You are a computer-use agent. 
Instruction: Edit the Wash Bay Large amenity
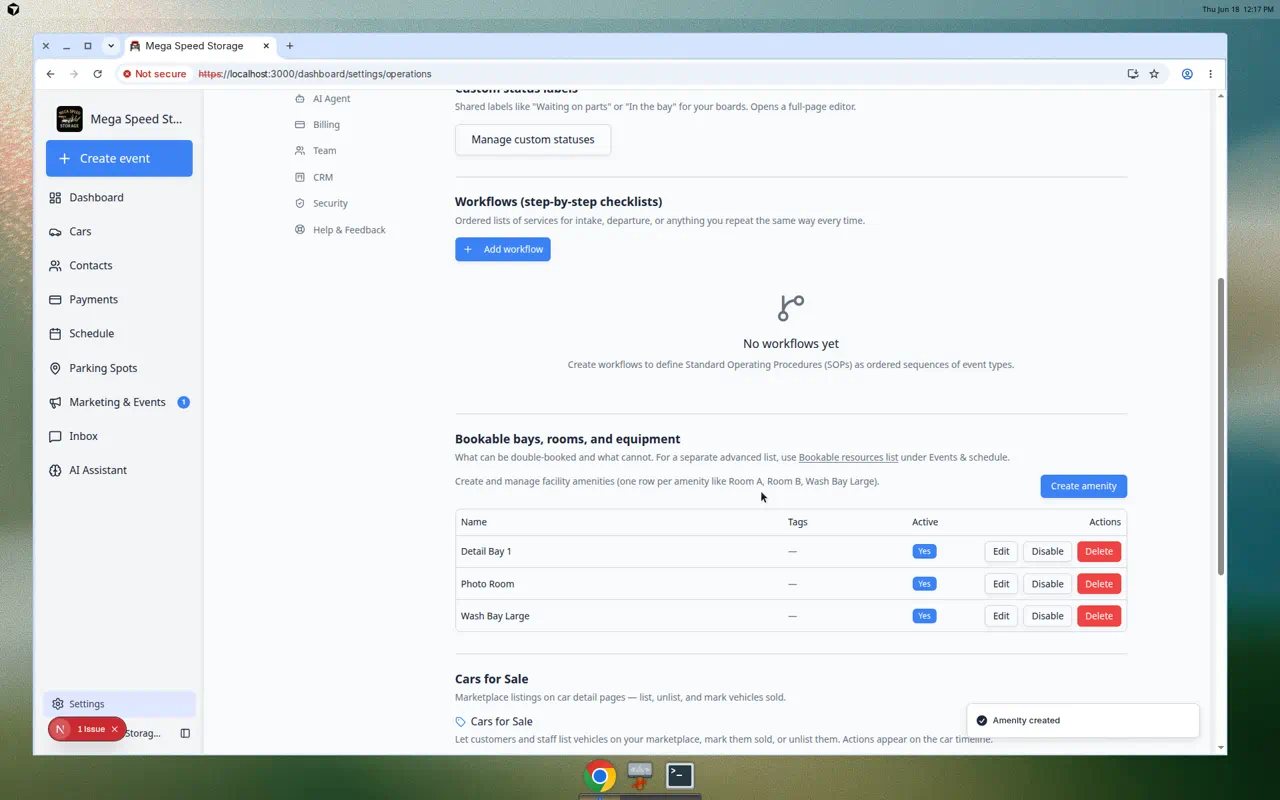pos(1001,616)
